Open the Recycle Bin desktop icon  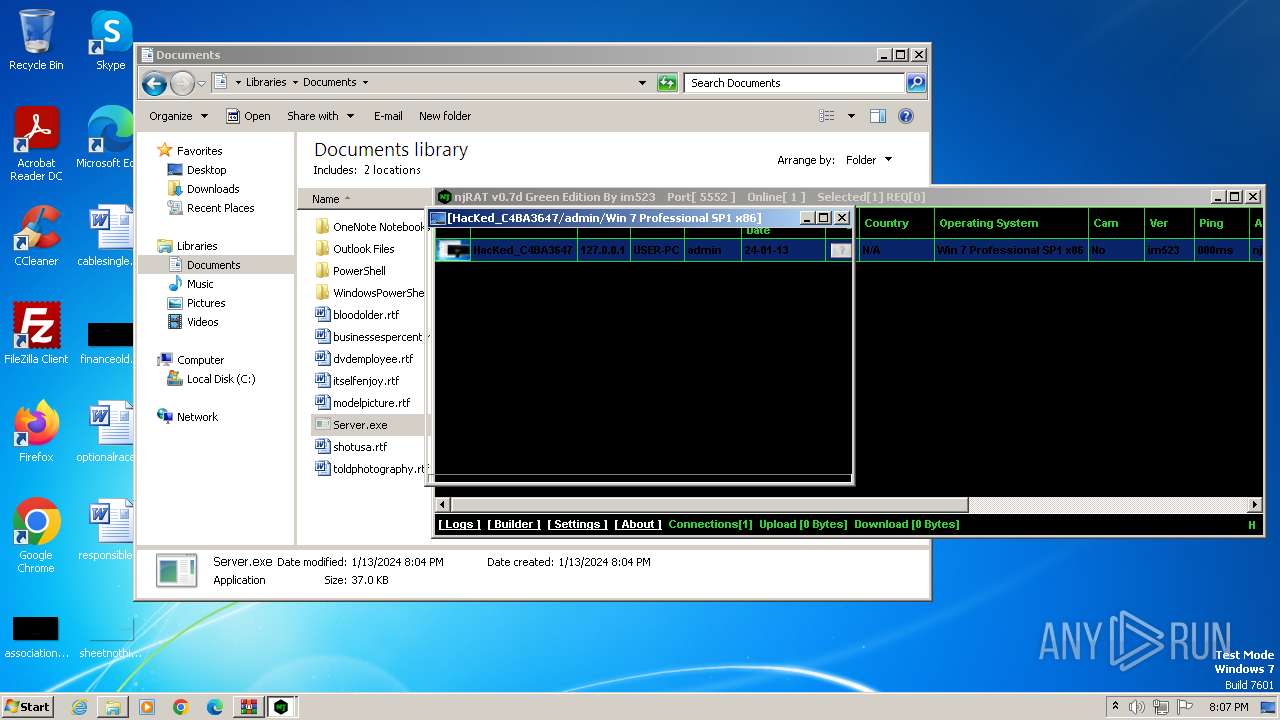click(36, 40)
